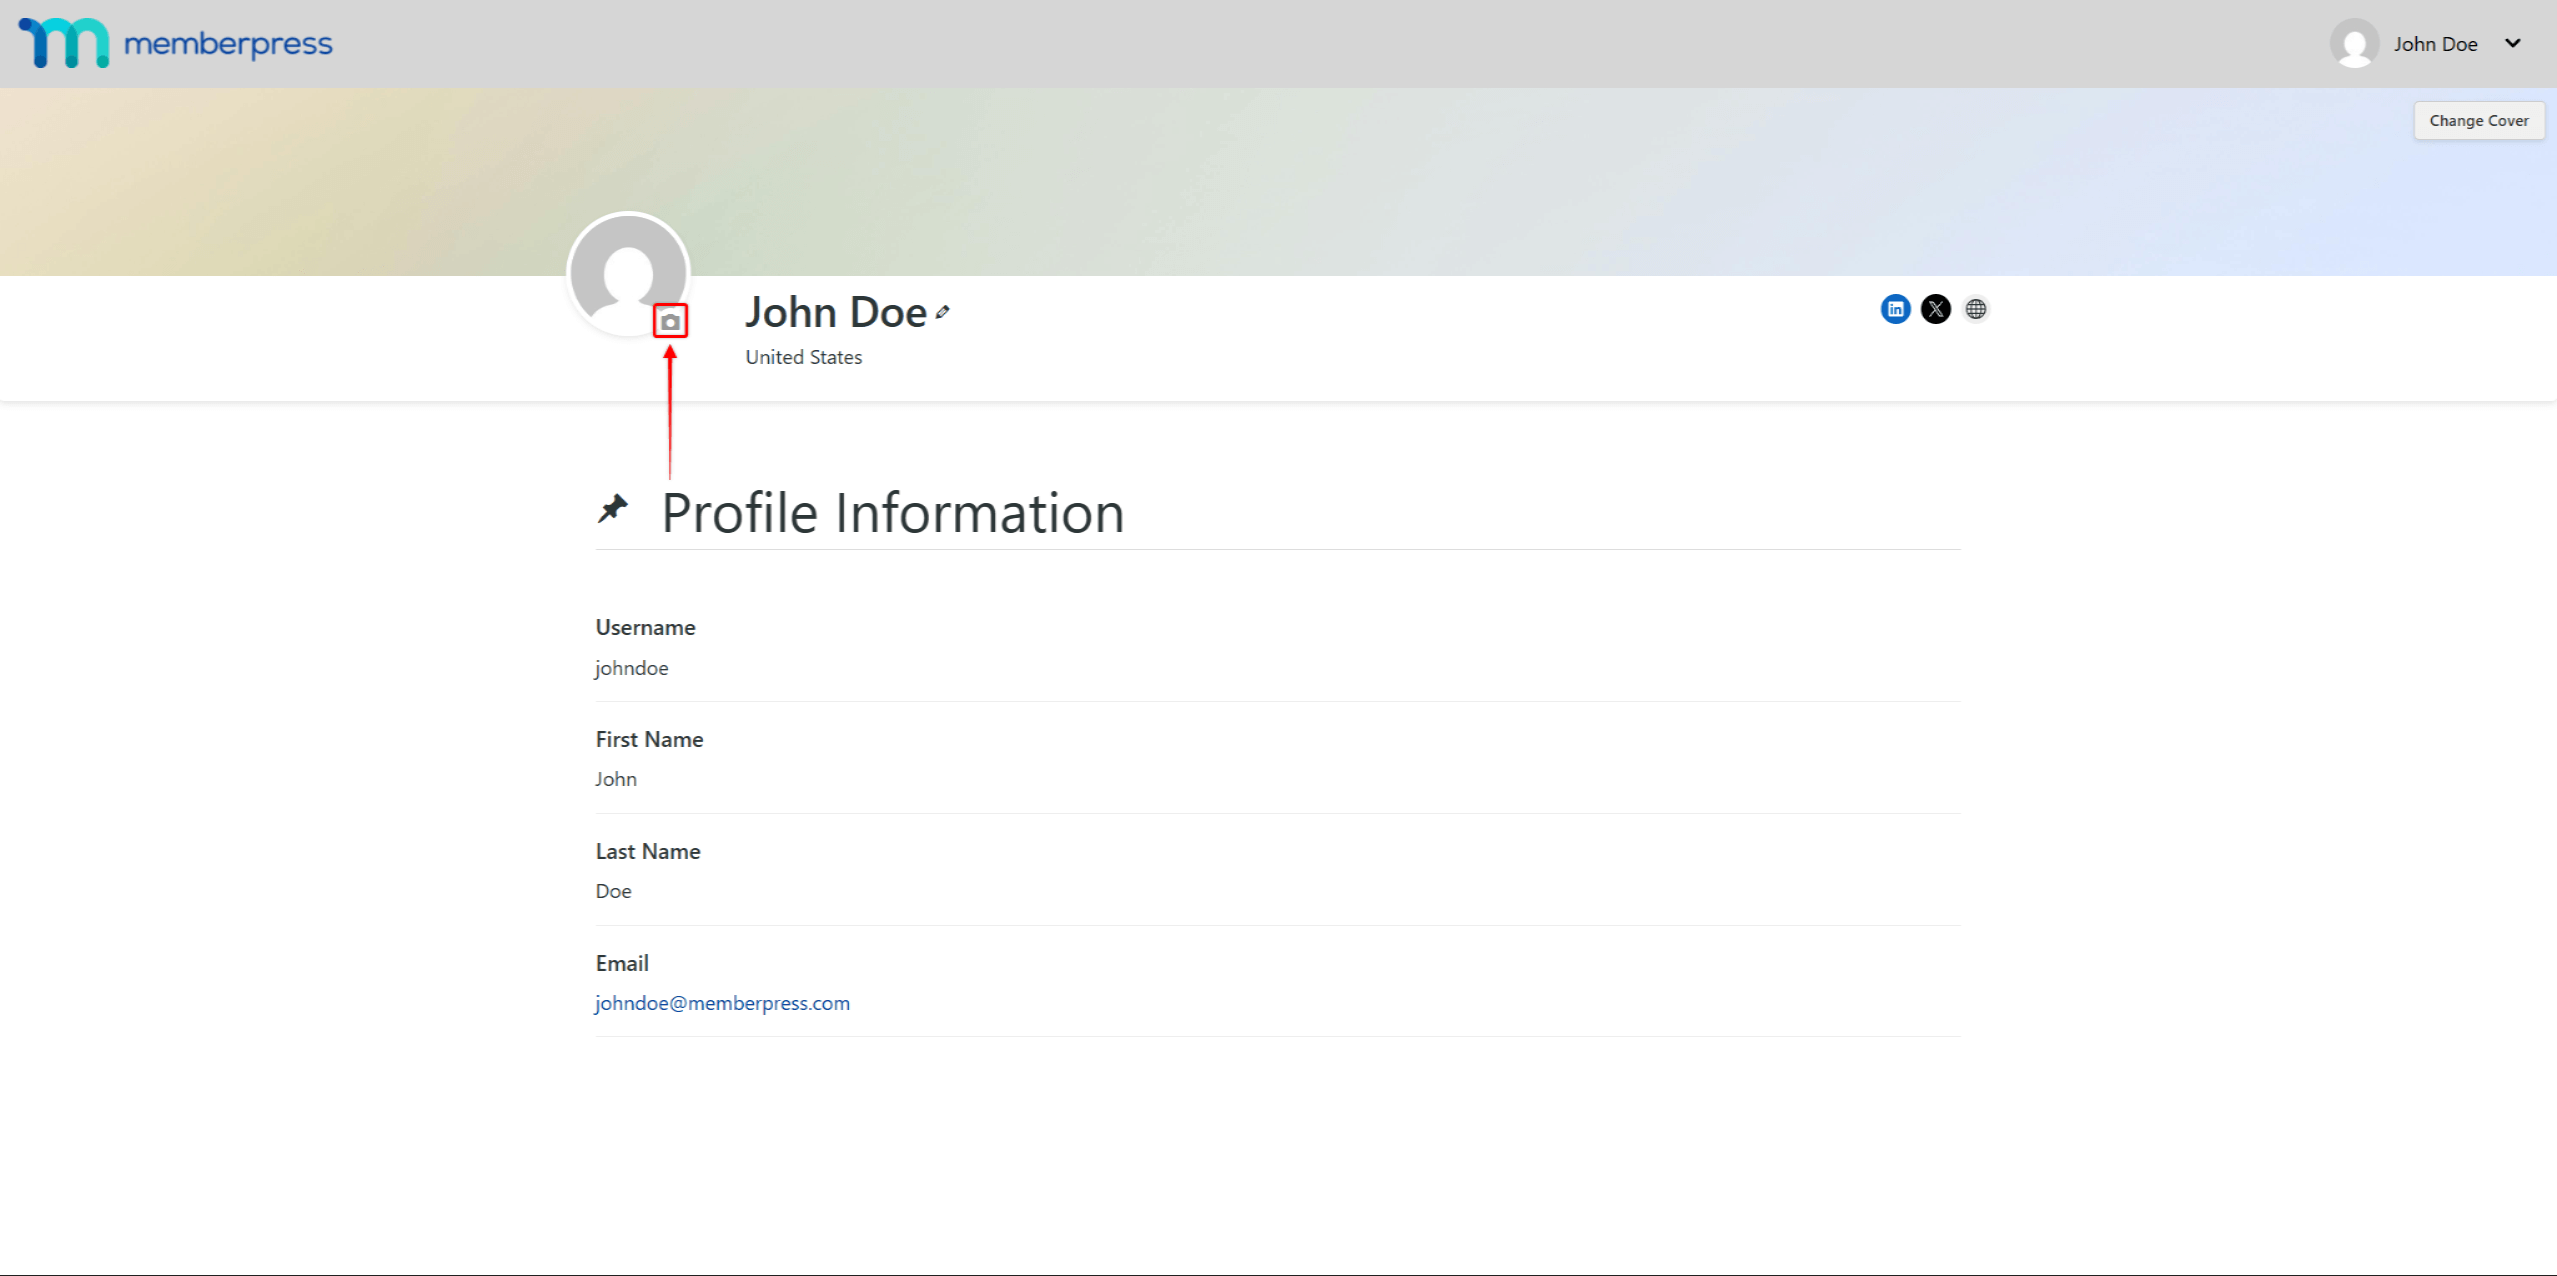Open the John Doe header account menu
This screenshot has width=2557, height=1276.
pyautogui.click(x=2434, y=44)
